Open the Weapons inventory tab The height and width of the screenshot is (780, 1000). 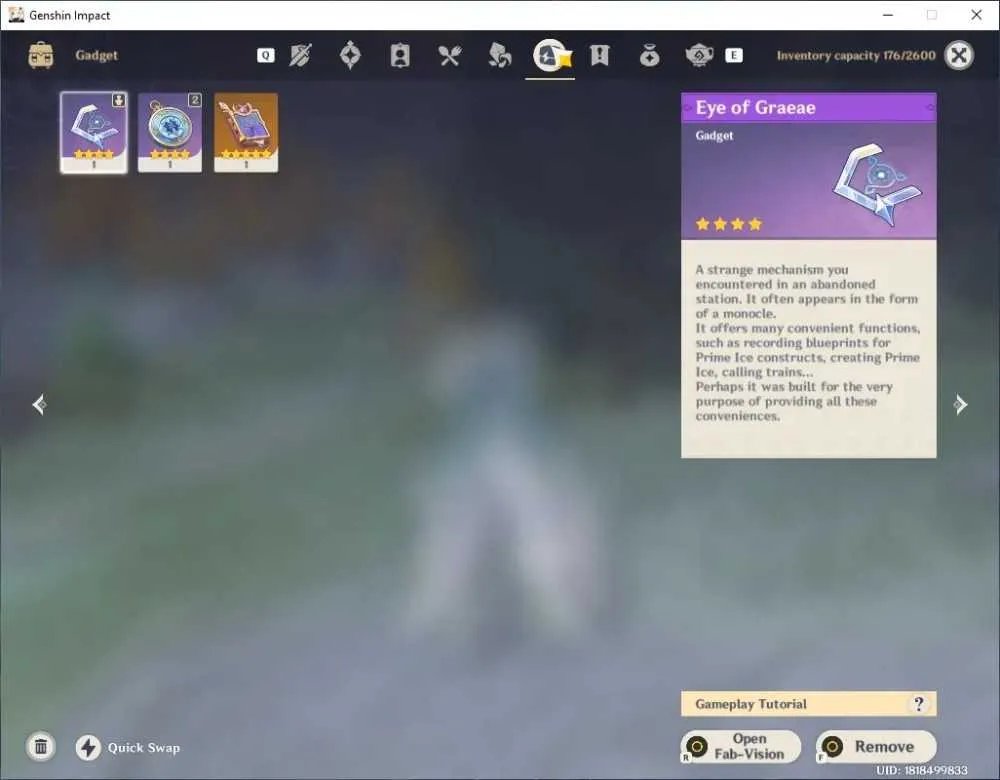(x=300, y=55)
